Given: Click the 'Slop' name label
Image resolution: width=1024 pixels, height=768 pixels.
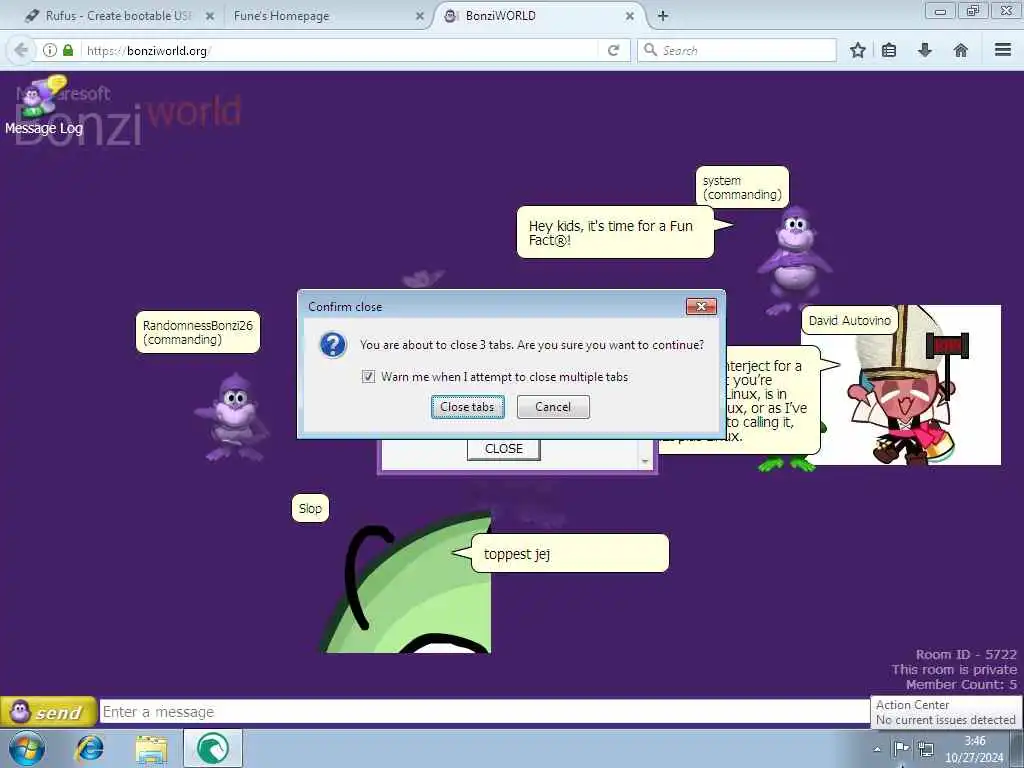Looking at the screenshot, I should point(310,509).
